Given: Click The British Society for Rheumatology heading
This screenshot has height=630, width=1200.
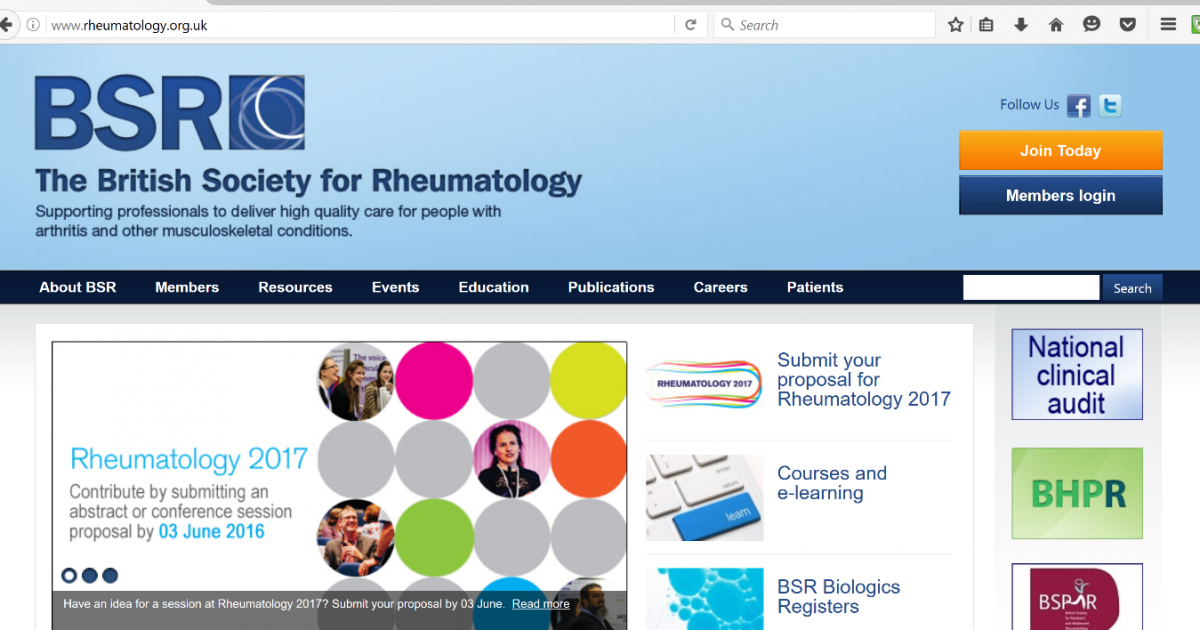Looking at the screenshot, I should click(x=308, y=181).
